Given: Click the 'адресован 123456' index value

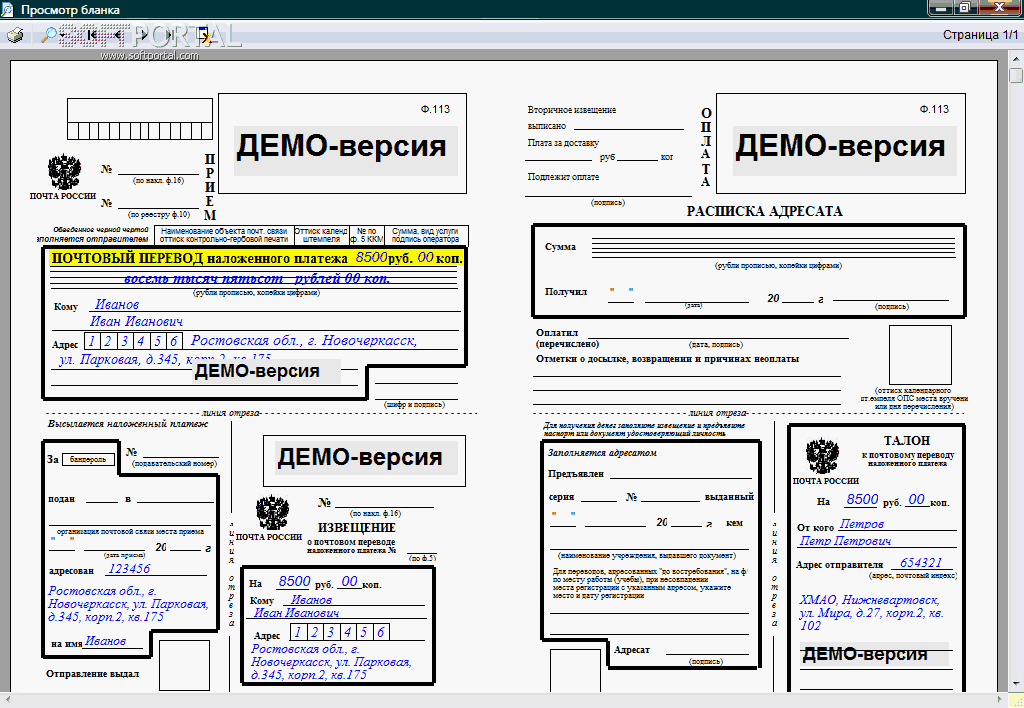Looking at the screenshot, I should 129,569.
